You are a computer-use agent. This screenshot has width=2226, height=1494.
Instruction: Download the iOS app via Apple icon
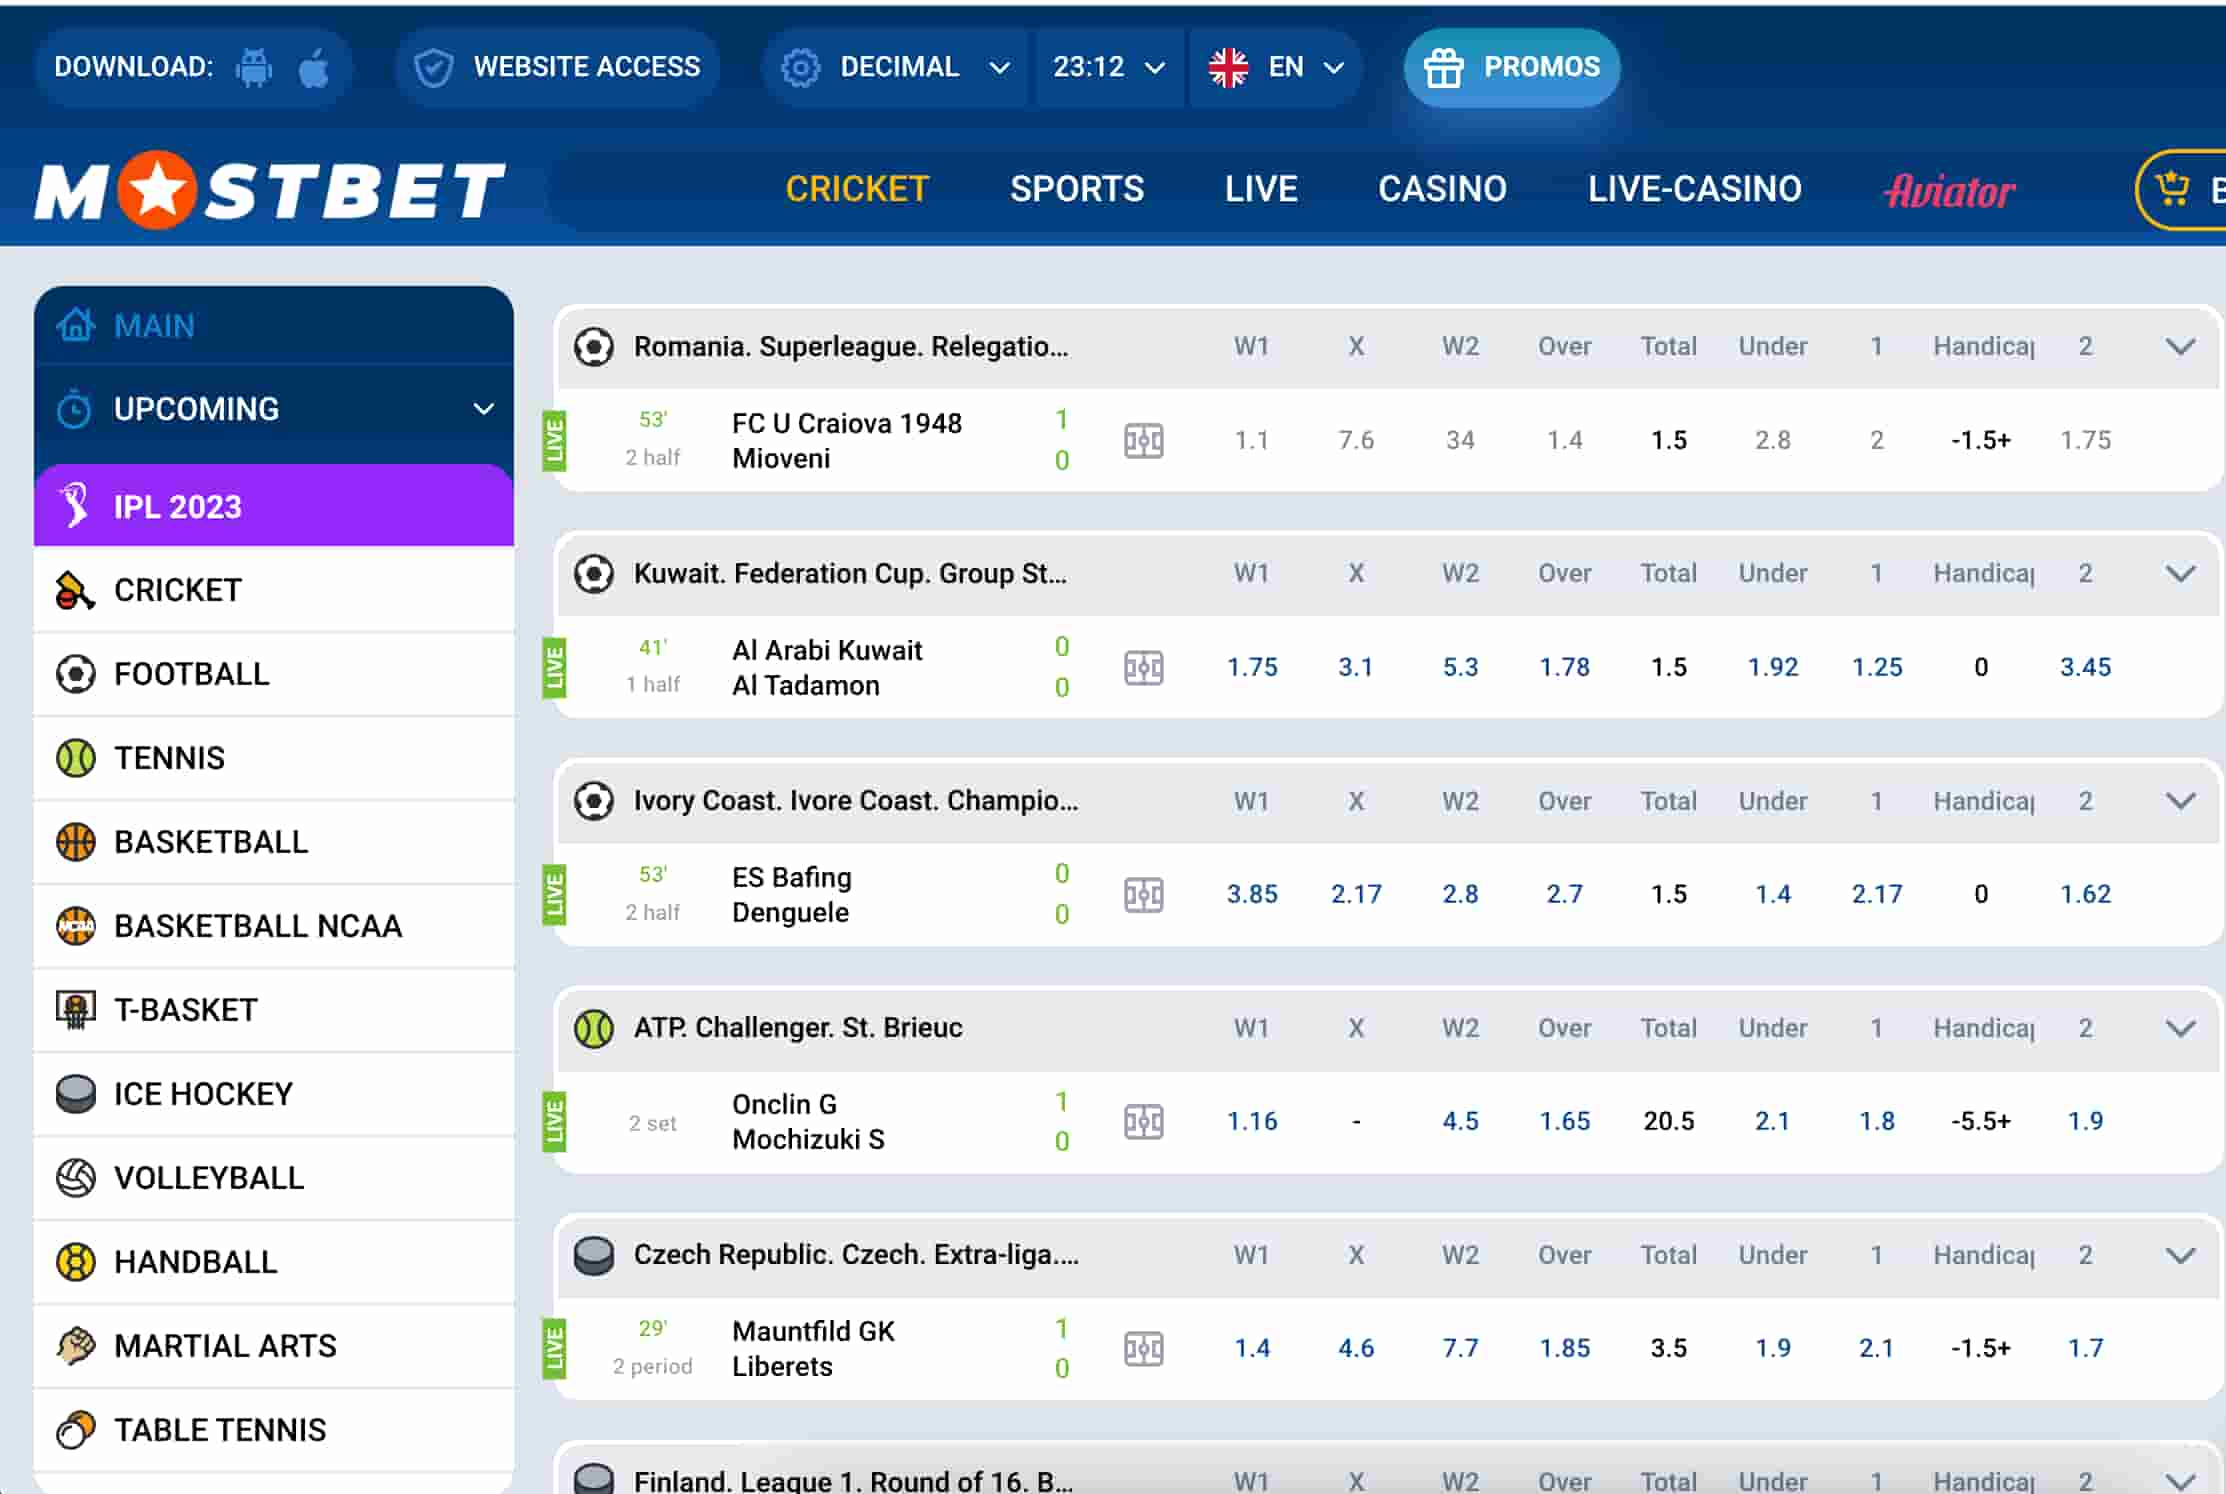pyautogui.click(x=314, y=67)
